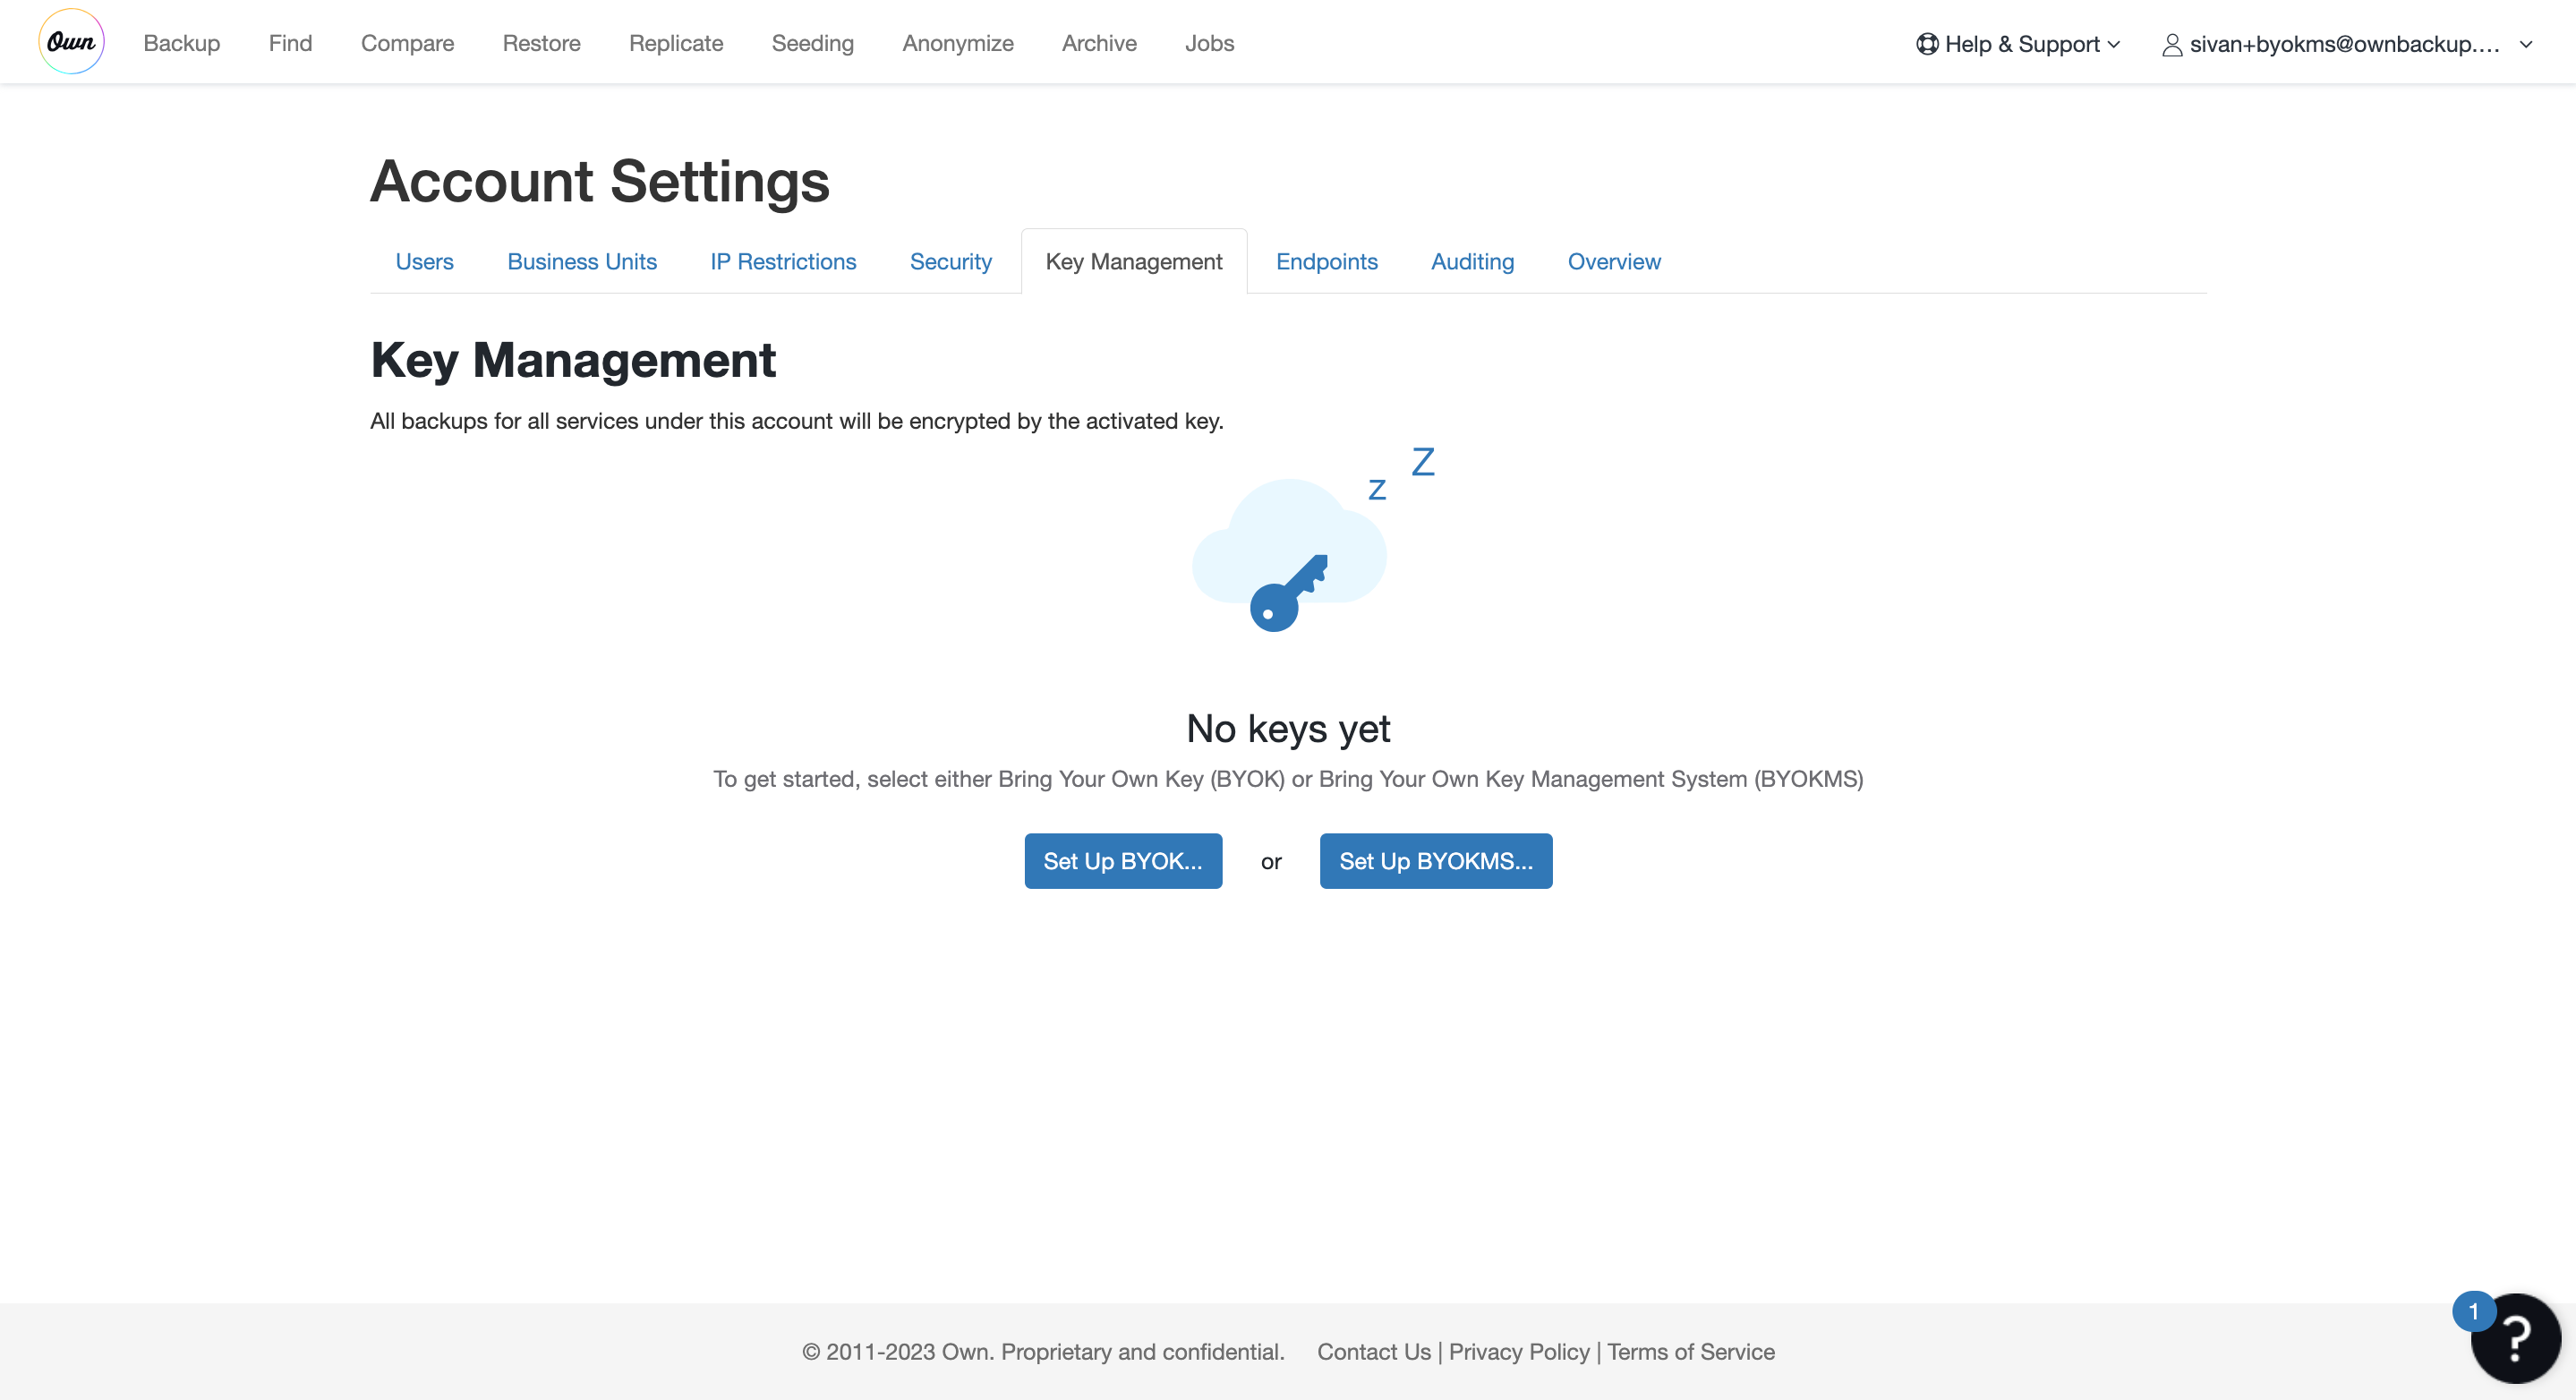2576x1400 pixels.
Task: Switch to the IP Restrictions tab
Action: [x=782, y=261]
